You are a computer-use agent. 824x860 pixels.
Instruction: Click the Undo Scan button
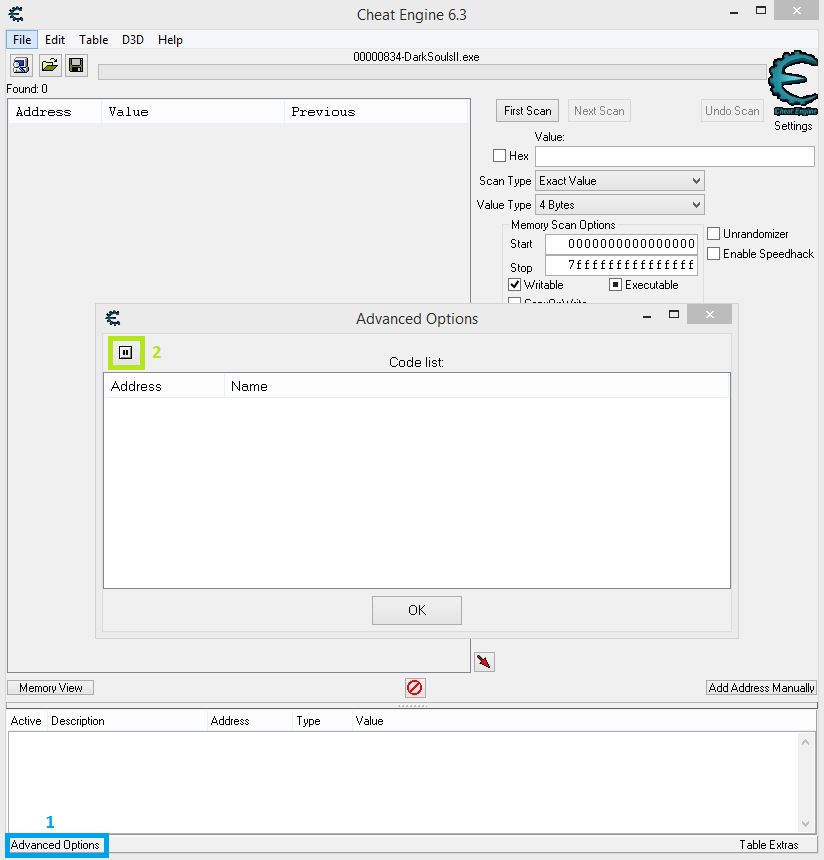click(732, 111)
